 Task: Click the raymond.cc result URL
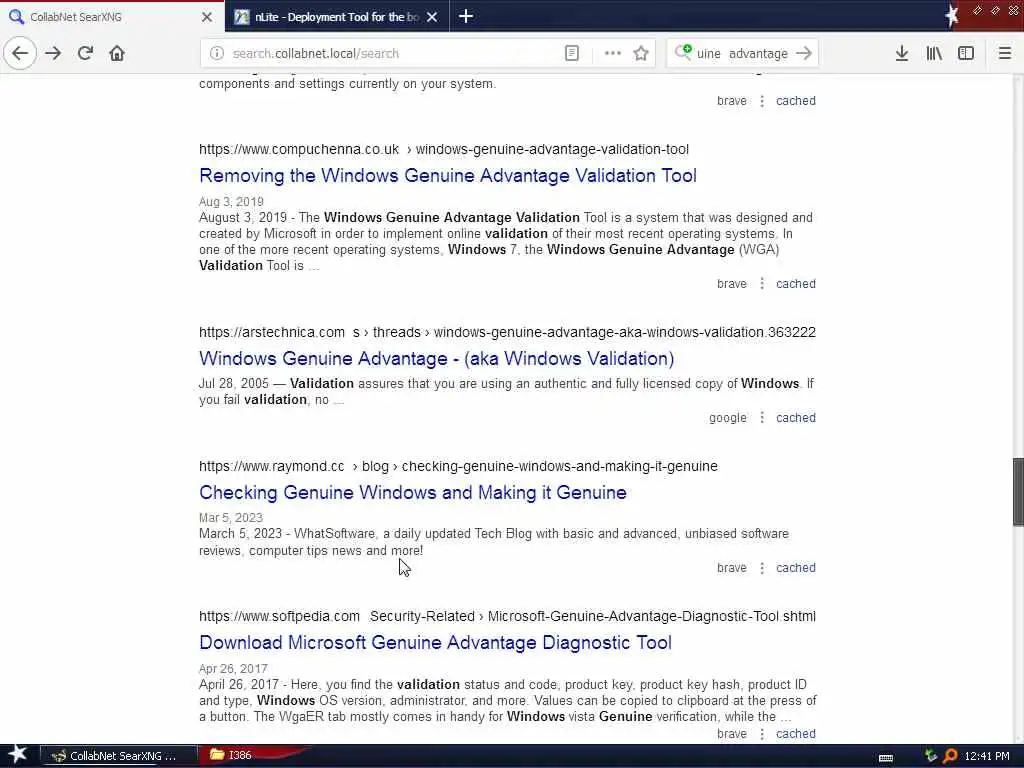point(458,466)
